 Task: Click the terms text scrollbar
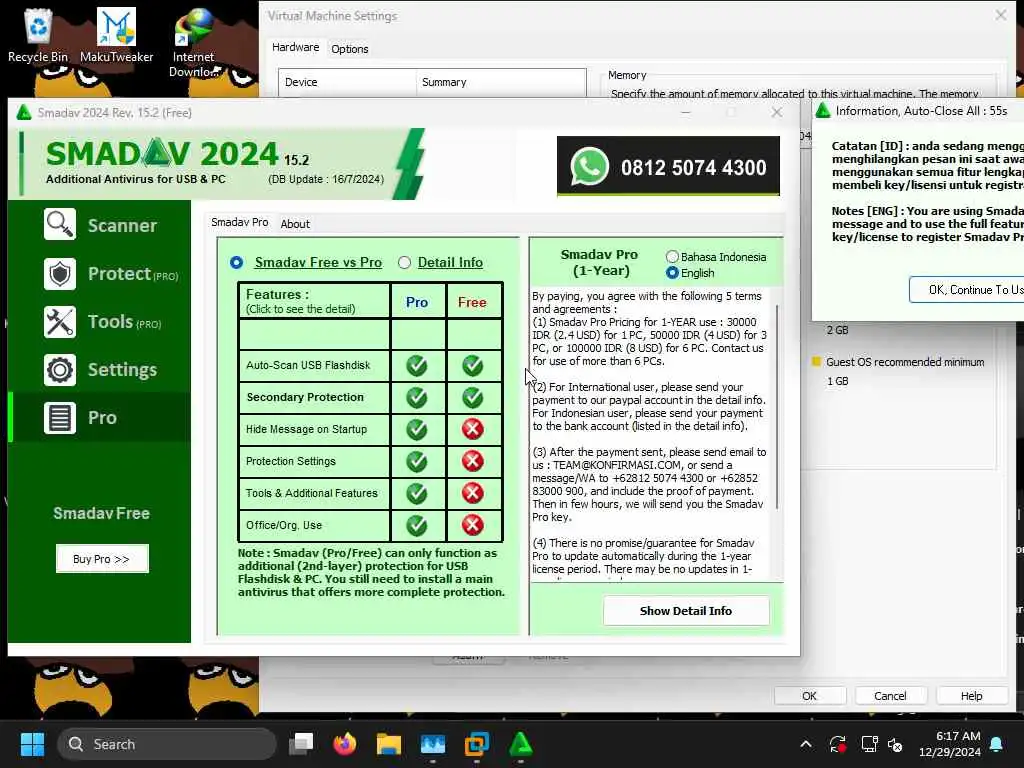776,408
